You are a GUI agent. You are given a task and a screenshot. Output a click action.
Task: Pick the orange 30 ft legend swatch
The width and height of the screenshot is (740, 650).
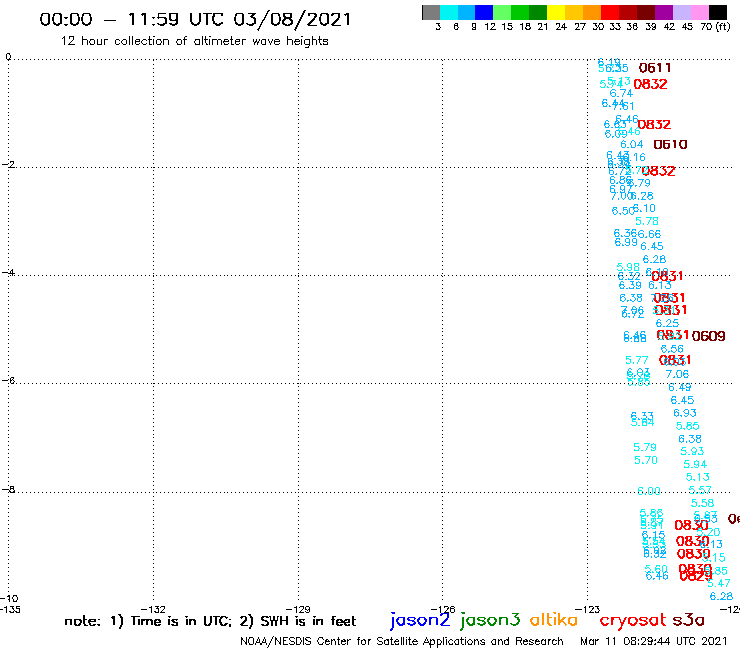[x=592, y=12]
